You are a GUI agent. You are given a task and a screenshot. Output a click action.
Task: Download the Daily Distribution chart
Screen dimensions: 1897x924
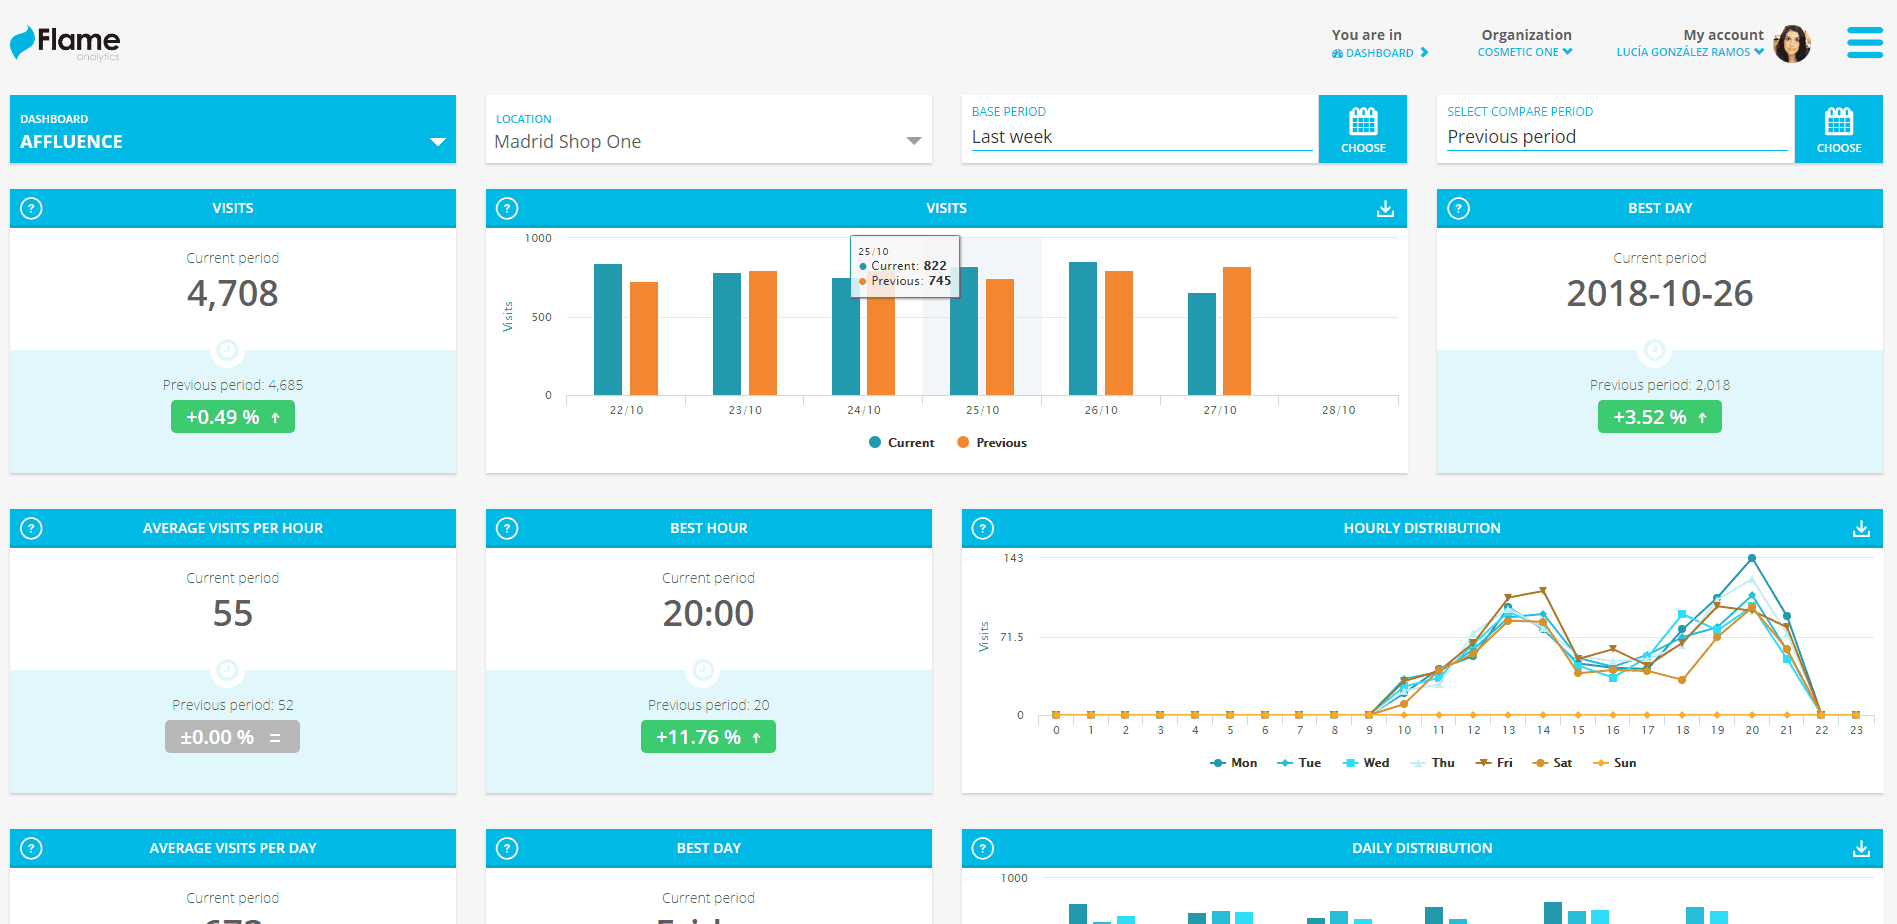(1860, 847)
